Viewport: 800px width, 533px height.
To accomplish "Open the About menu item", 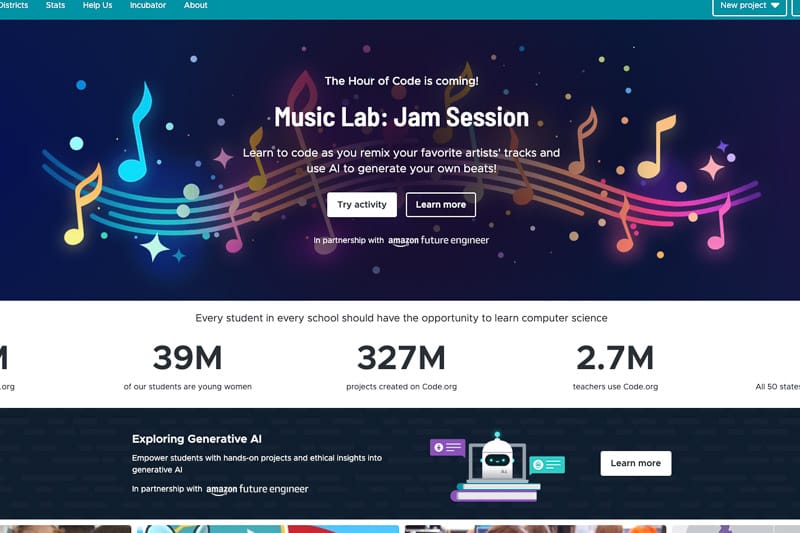I will click(x=195, y=5).
